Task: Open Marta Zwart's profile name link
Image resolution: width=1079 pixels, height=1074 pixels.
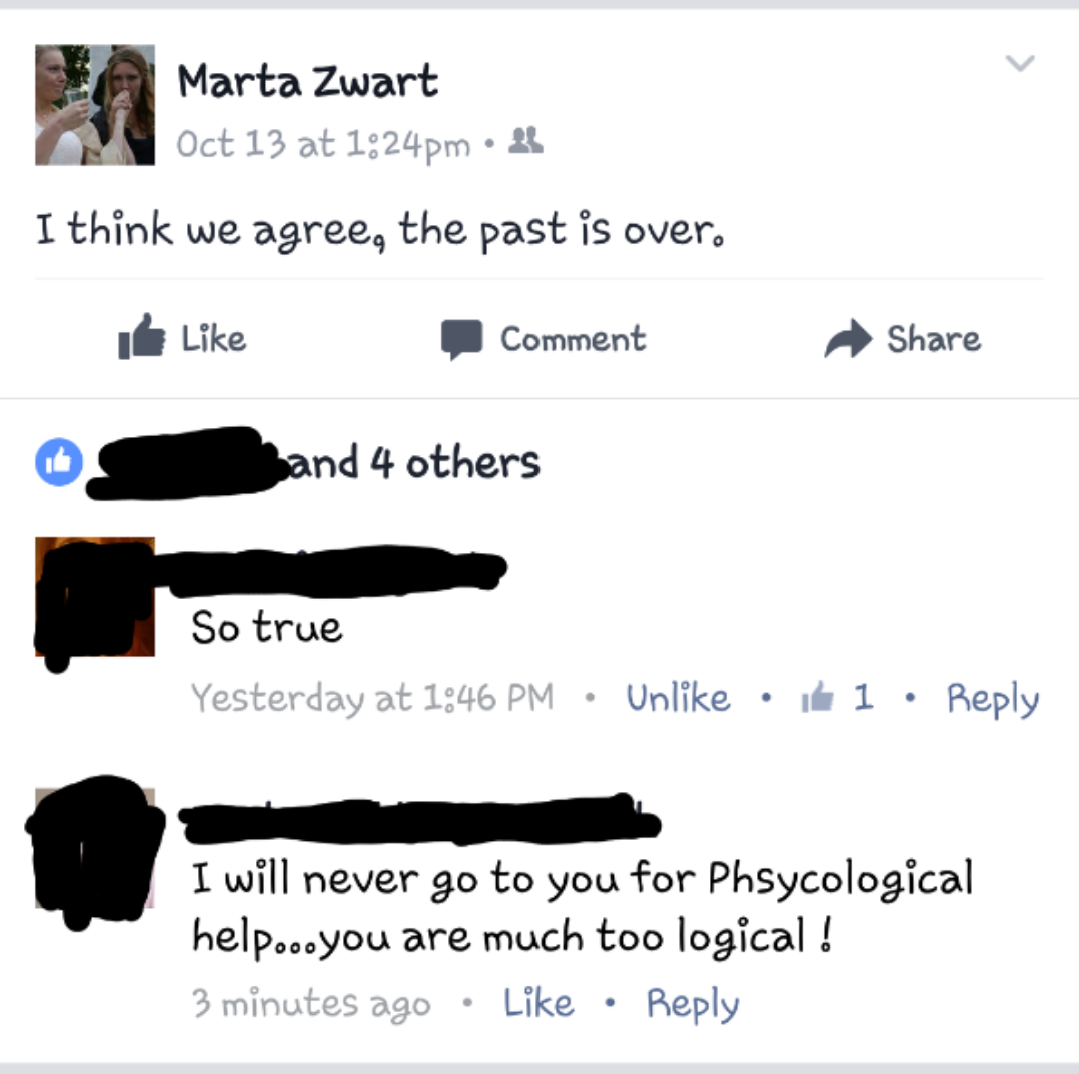Action: click(308, 81)
